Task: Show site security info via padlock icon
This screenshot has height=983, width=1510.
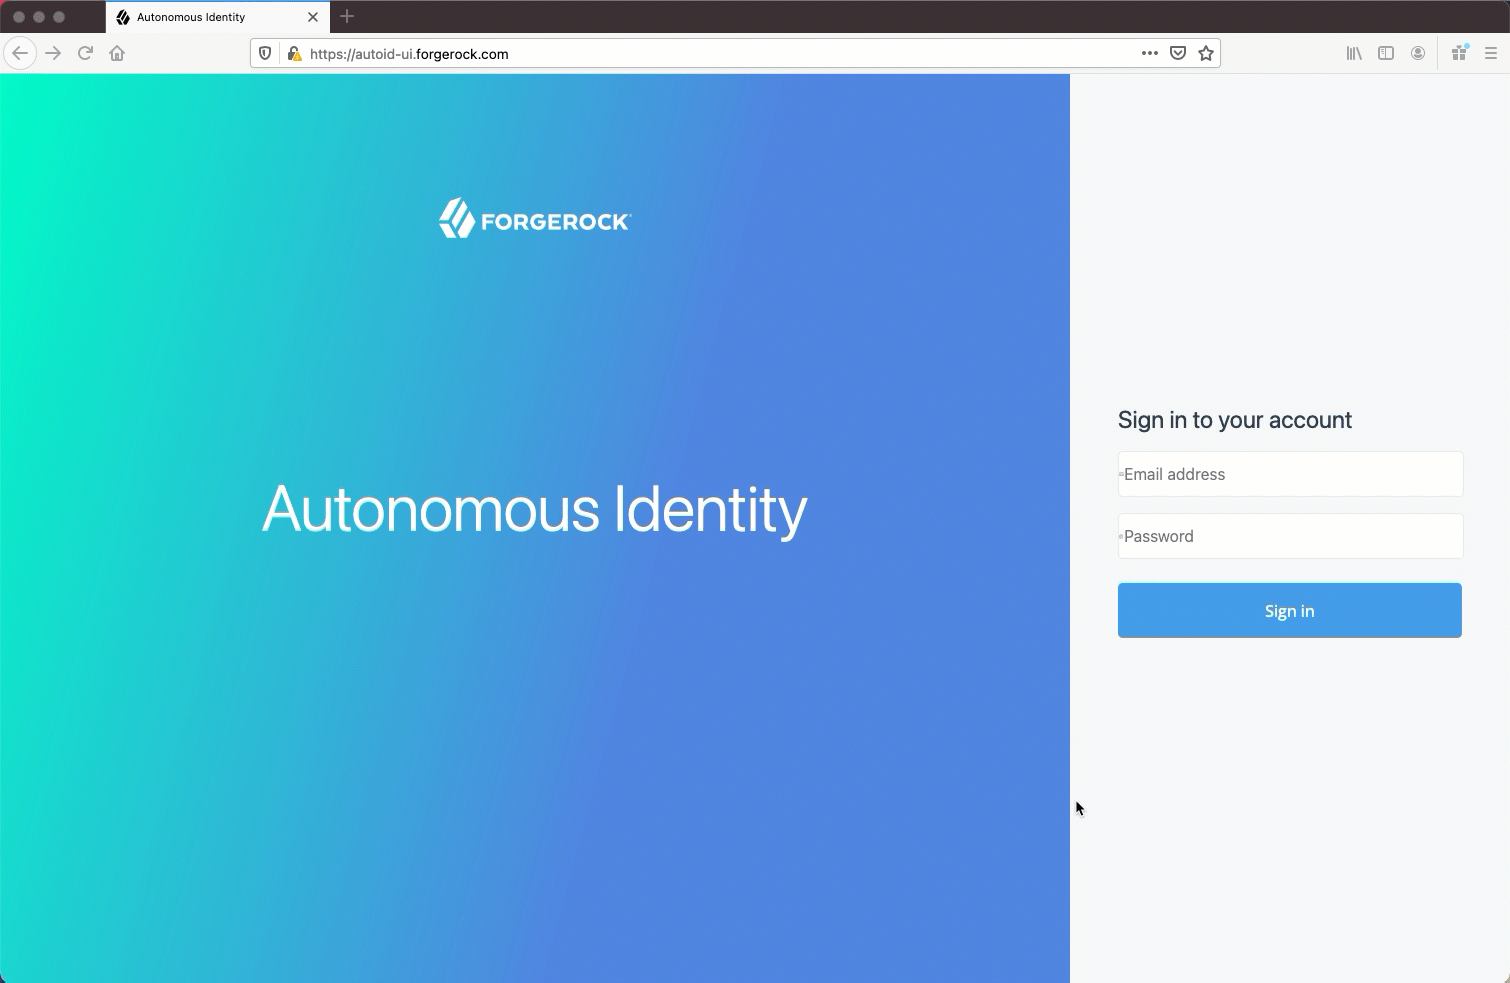Action: click(294, 54)
